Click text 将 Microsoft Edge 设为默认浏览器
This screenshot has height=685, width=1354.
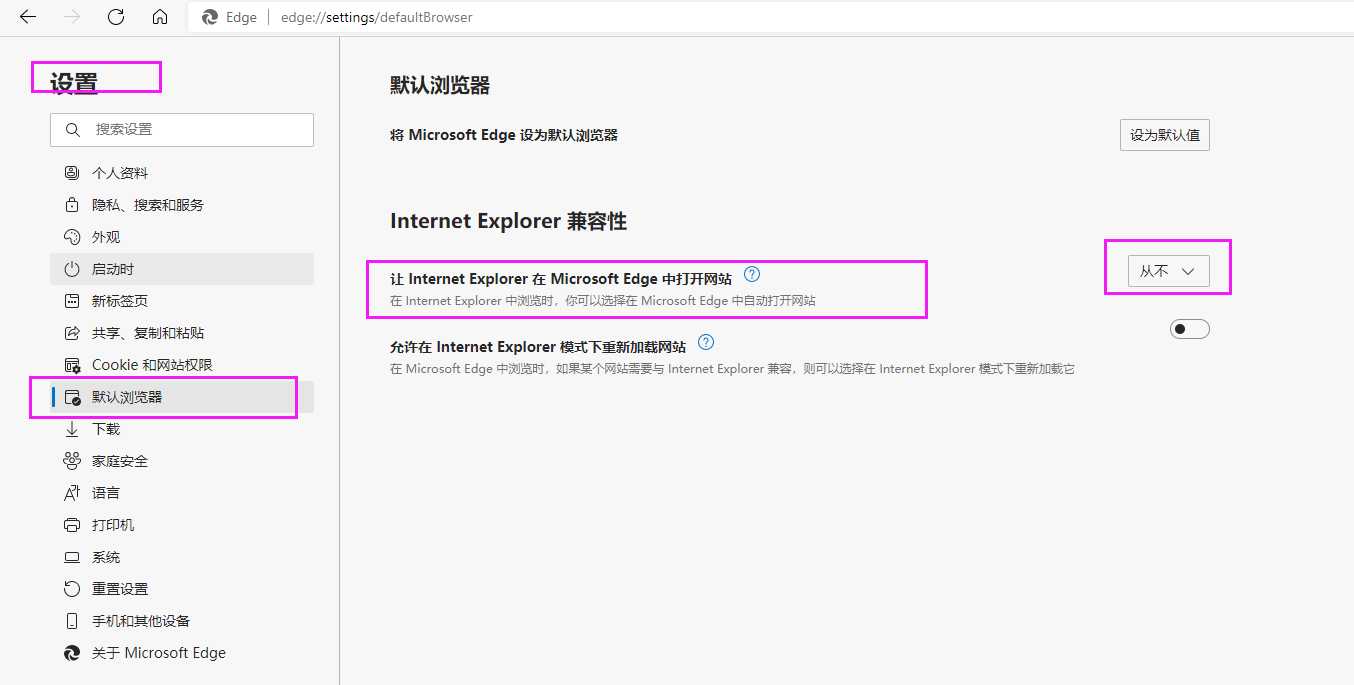(504, 135)
